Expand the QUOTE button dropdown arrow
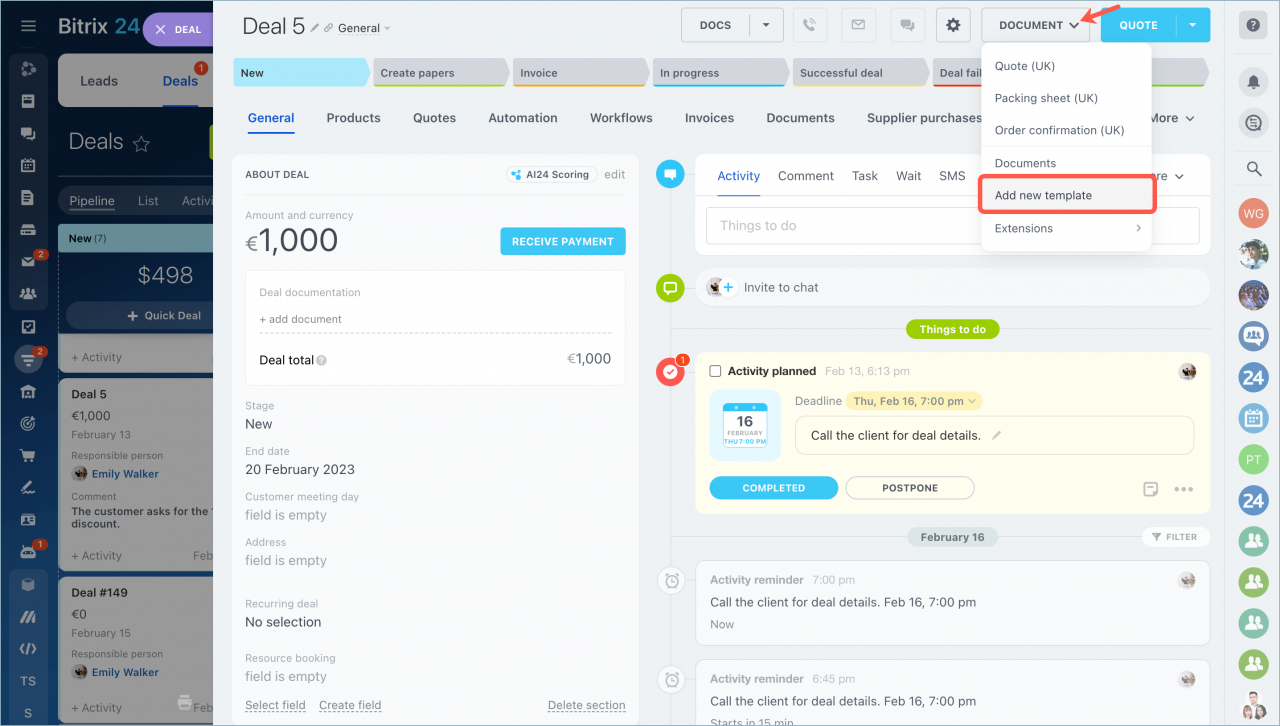Image resolution: width=1280 pixels, height=726 pixels. point(1193,25)
